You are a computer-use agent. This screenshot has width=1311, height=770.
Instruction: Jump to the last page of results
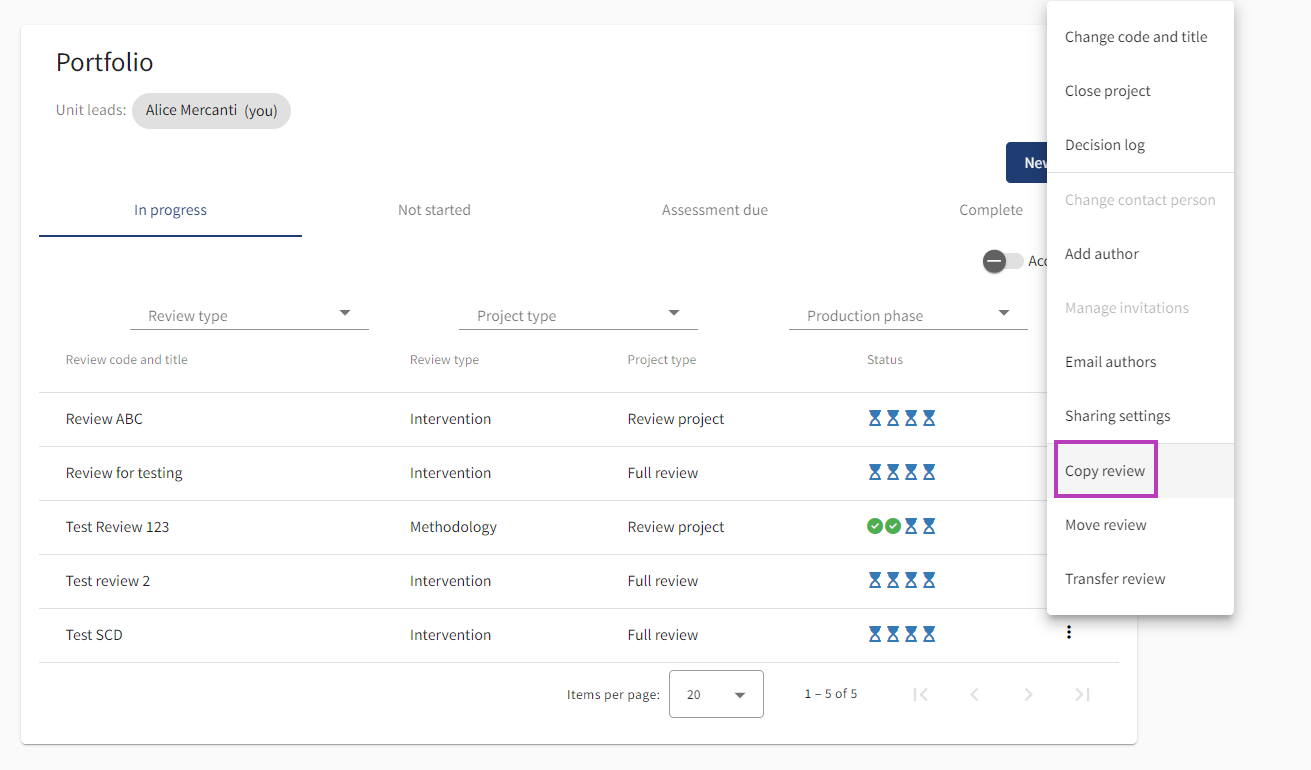1082,694
